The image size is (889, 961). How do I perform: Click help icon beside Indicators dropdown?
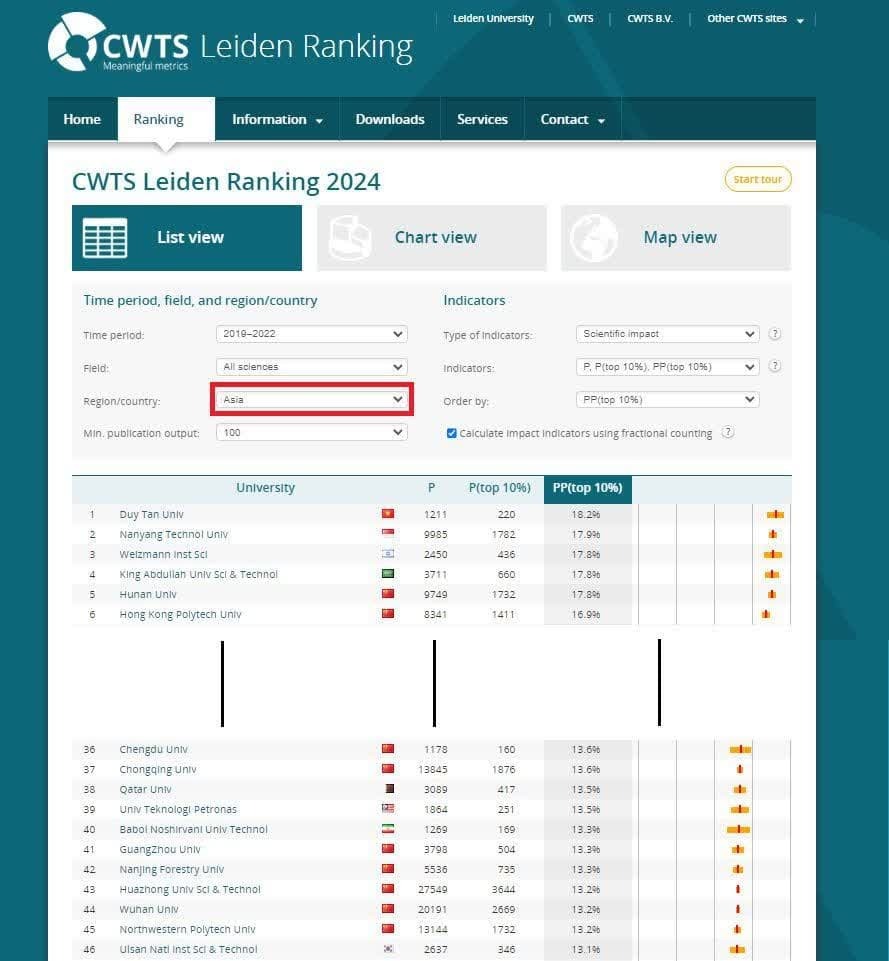point(774,367)
